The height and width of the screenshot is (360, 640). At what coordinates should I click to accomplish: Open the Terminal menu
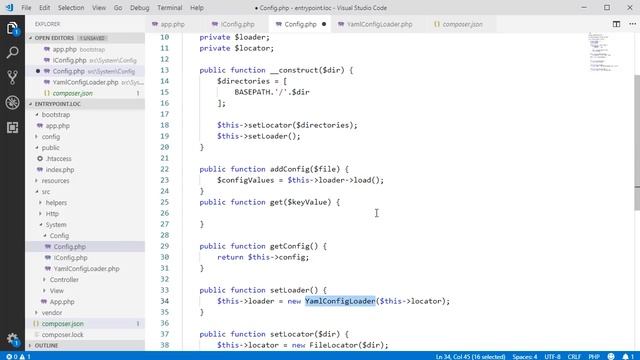169,8
